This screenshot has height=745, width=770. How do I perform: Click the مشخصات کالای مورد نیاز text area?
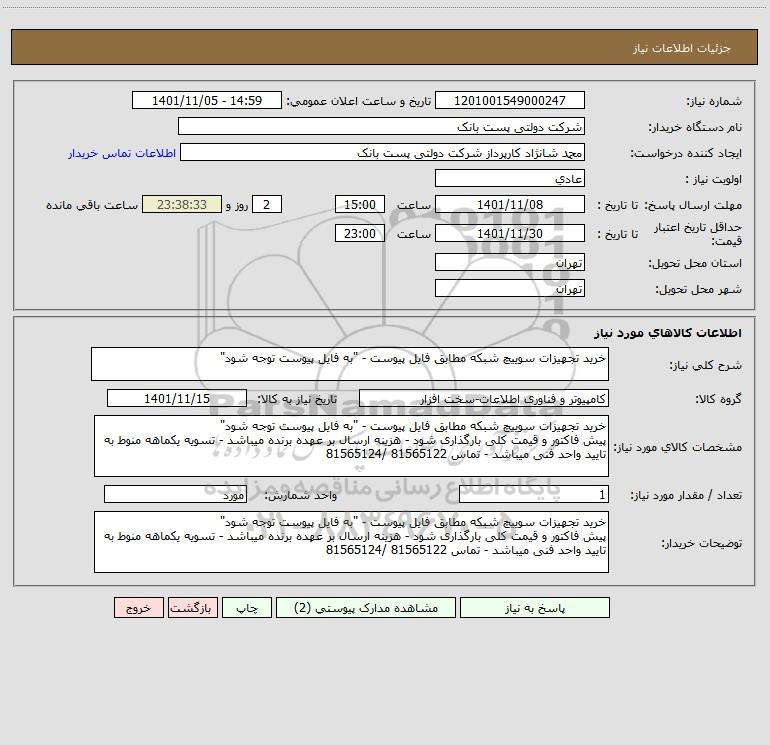(351, 446)
